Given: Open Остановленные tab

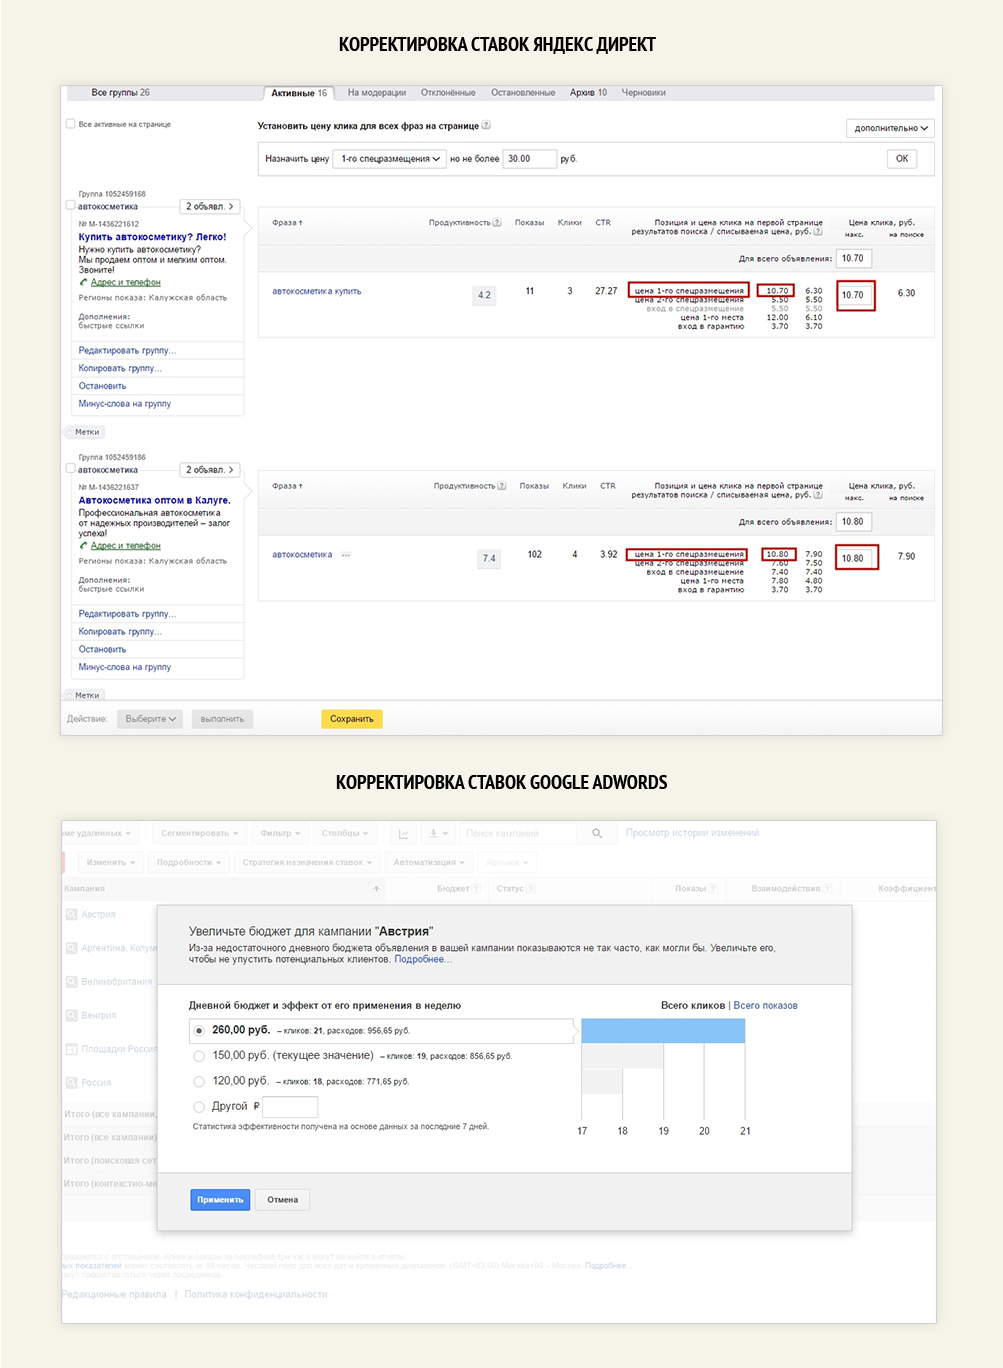Looking at the screenshot, I should point(523,92).
